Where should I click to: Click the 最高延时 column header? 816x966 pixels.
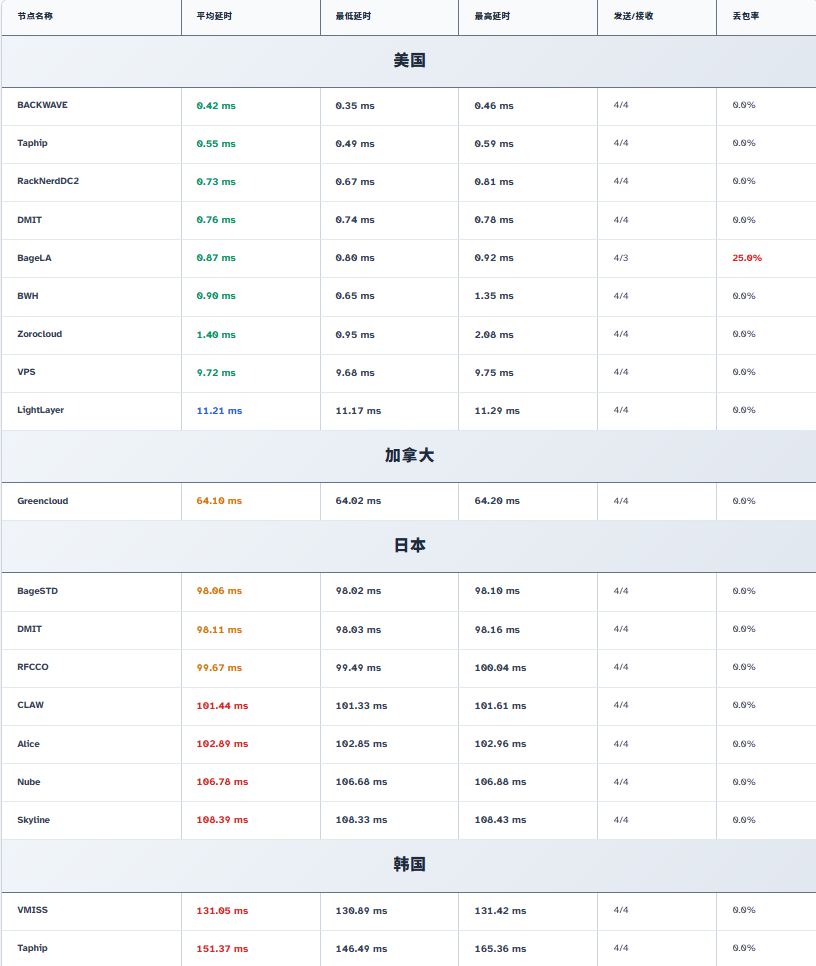pyautogui.click(x=493, y=16)
